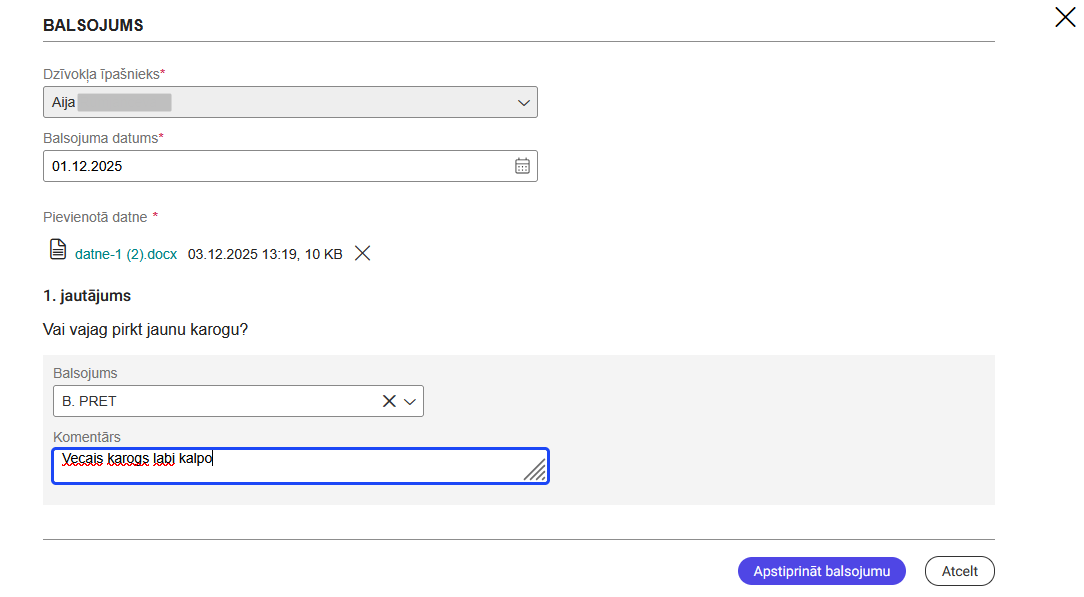Click the Komentārs label text
Screen dimensions: 1084x597
[87, 437]
